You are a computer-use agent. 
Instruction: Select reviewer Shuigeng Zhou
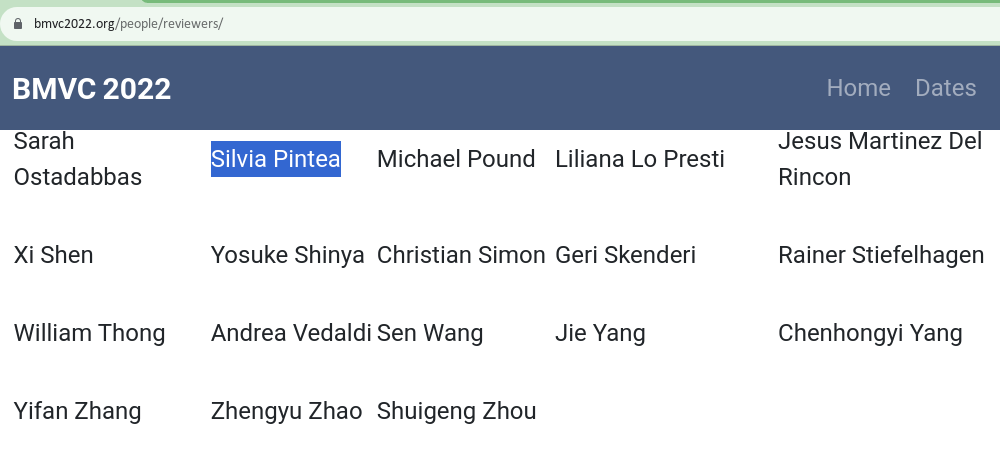(x=457, y=411)
